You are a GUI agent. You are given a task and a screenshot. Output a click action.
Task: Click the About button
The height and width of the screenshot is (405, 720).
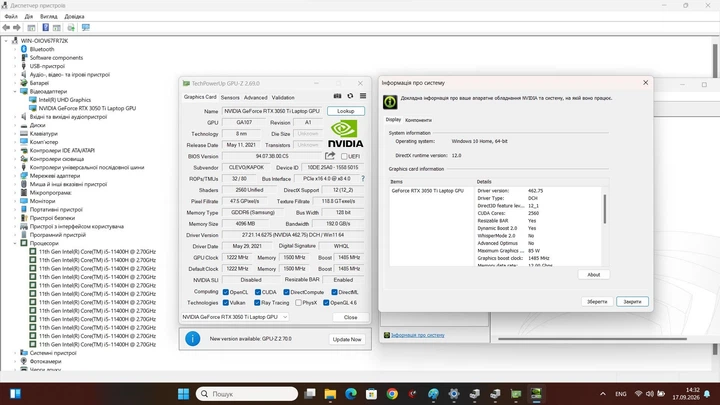[x=594, y=275]
